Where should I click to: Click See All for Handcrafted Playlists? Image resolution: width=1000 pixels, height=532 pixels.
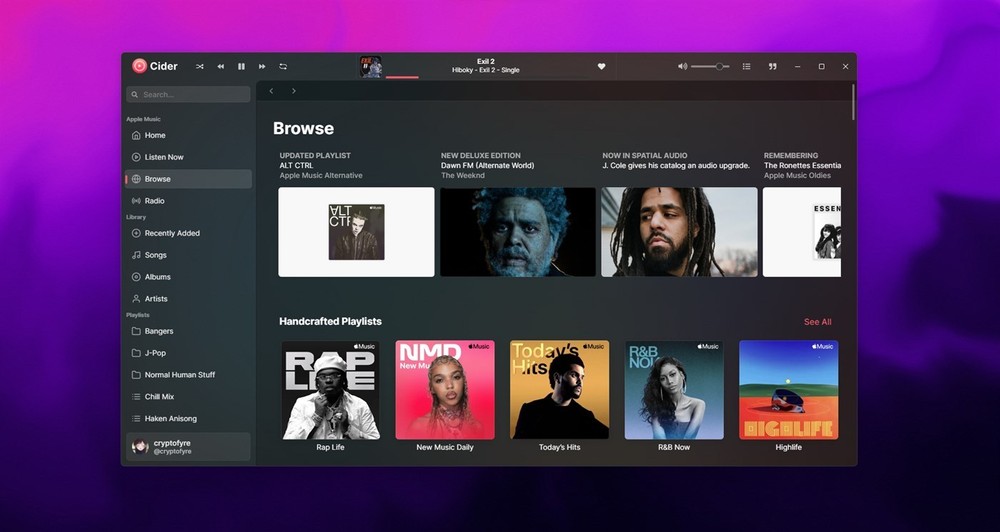(817, 322)
